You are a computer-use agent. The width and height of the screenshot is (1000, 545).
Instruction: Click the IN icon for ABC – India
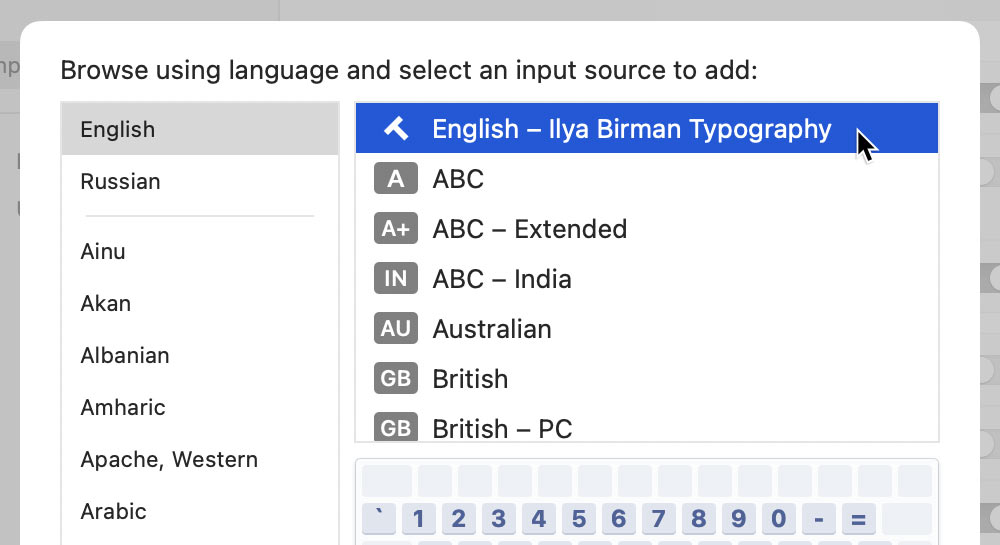pyautogui.click(x=396, y=279)
